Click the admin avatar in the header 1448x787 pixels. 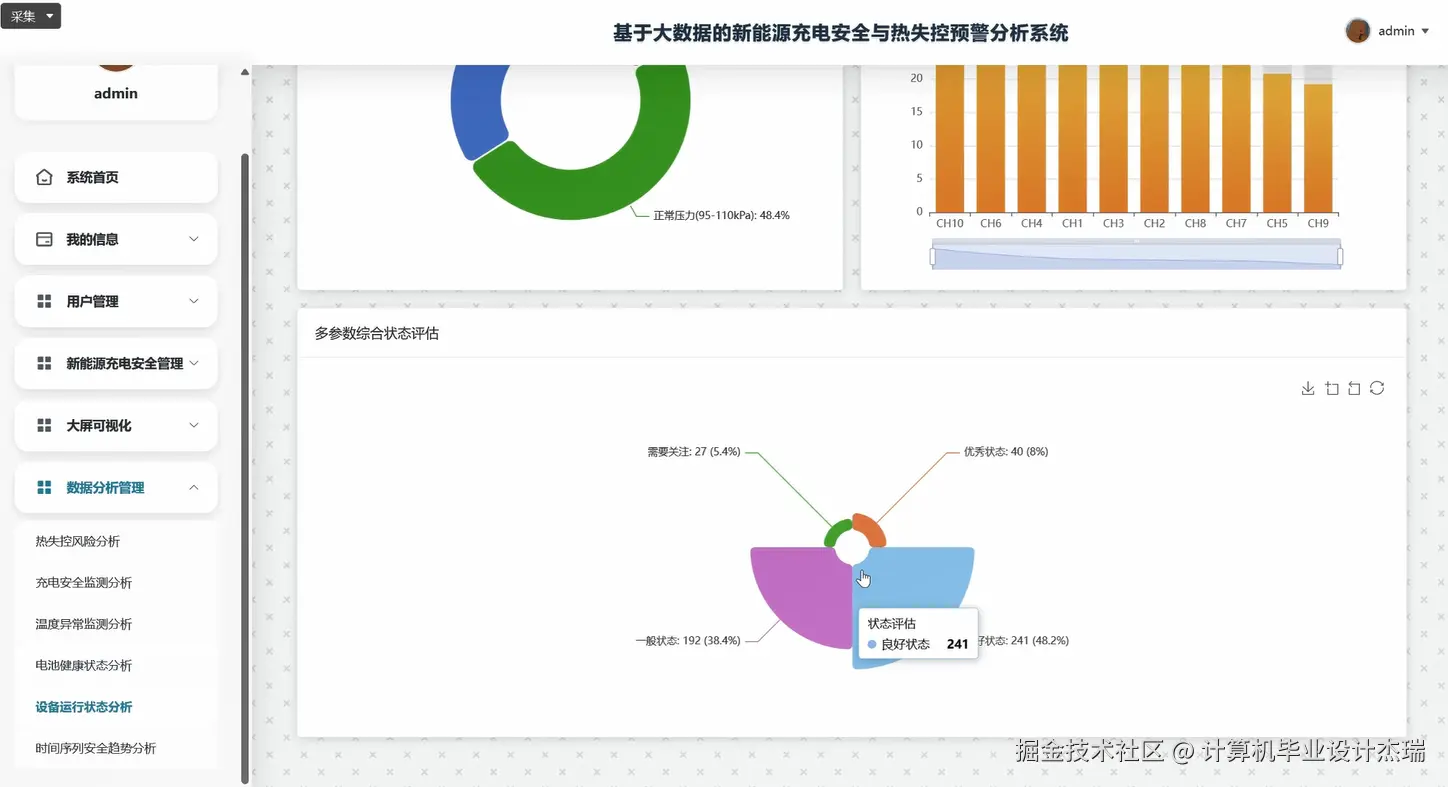point(1357,31)
